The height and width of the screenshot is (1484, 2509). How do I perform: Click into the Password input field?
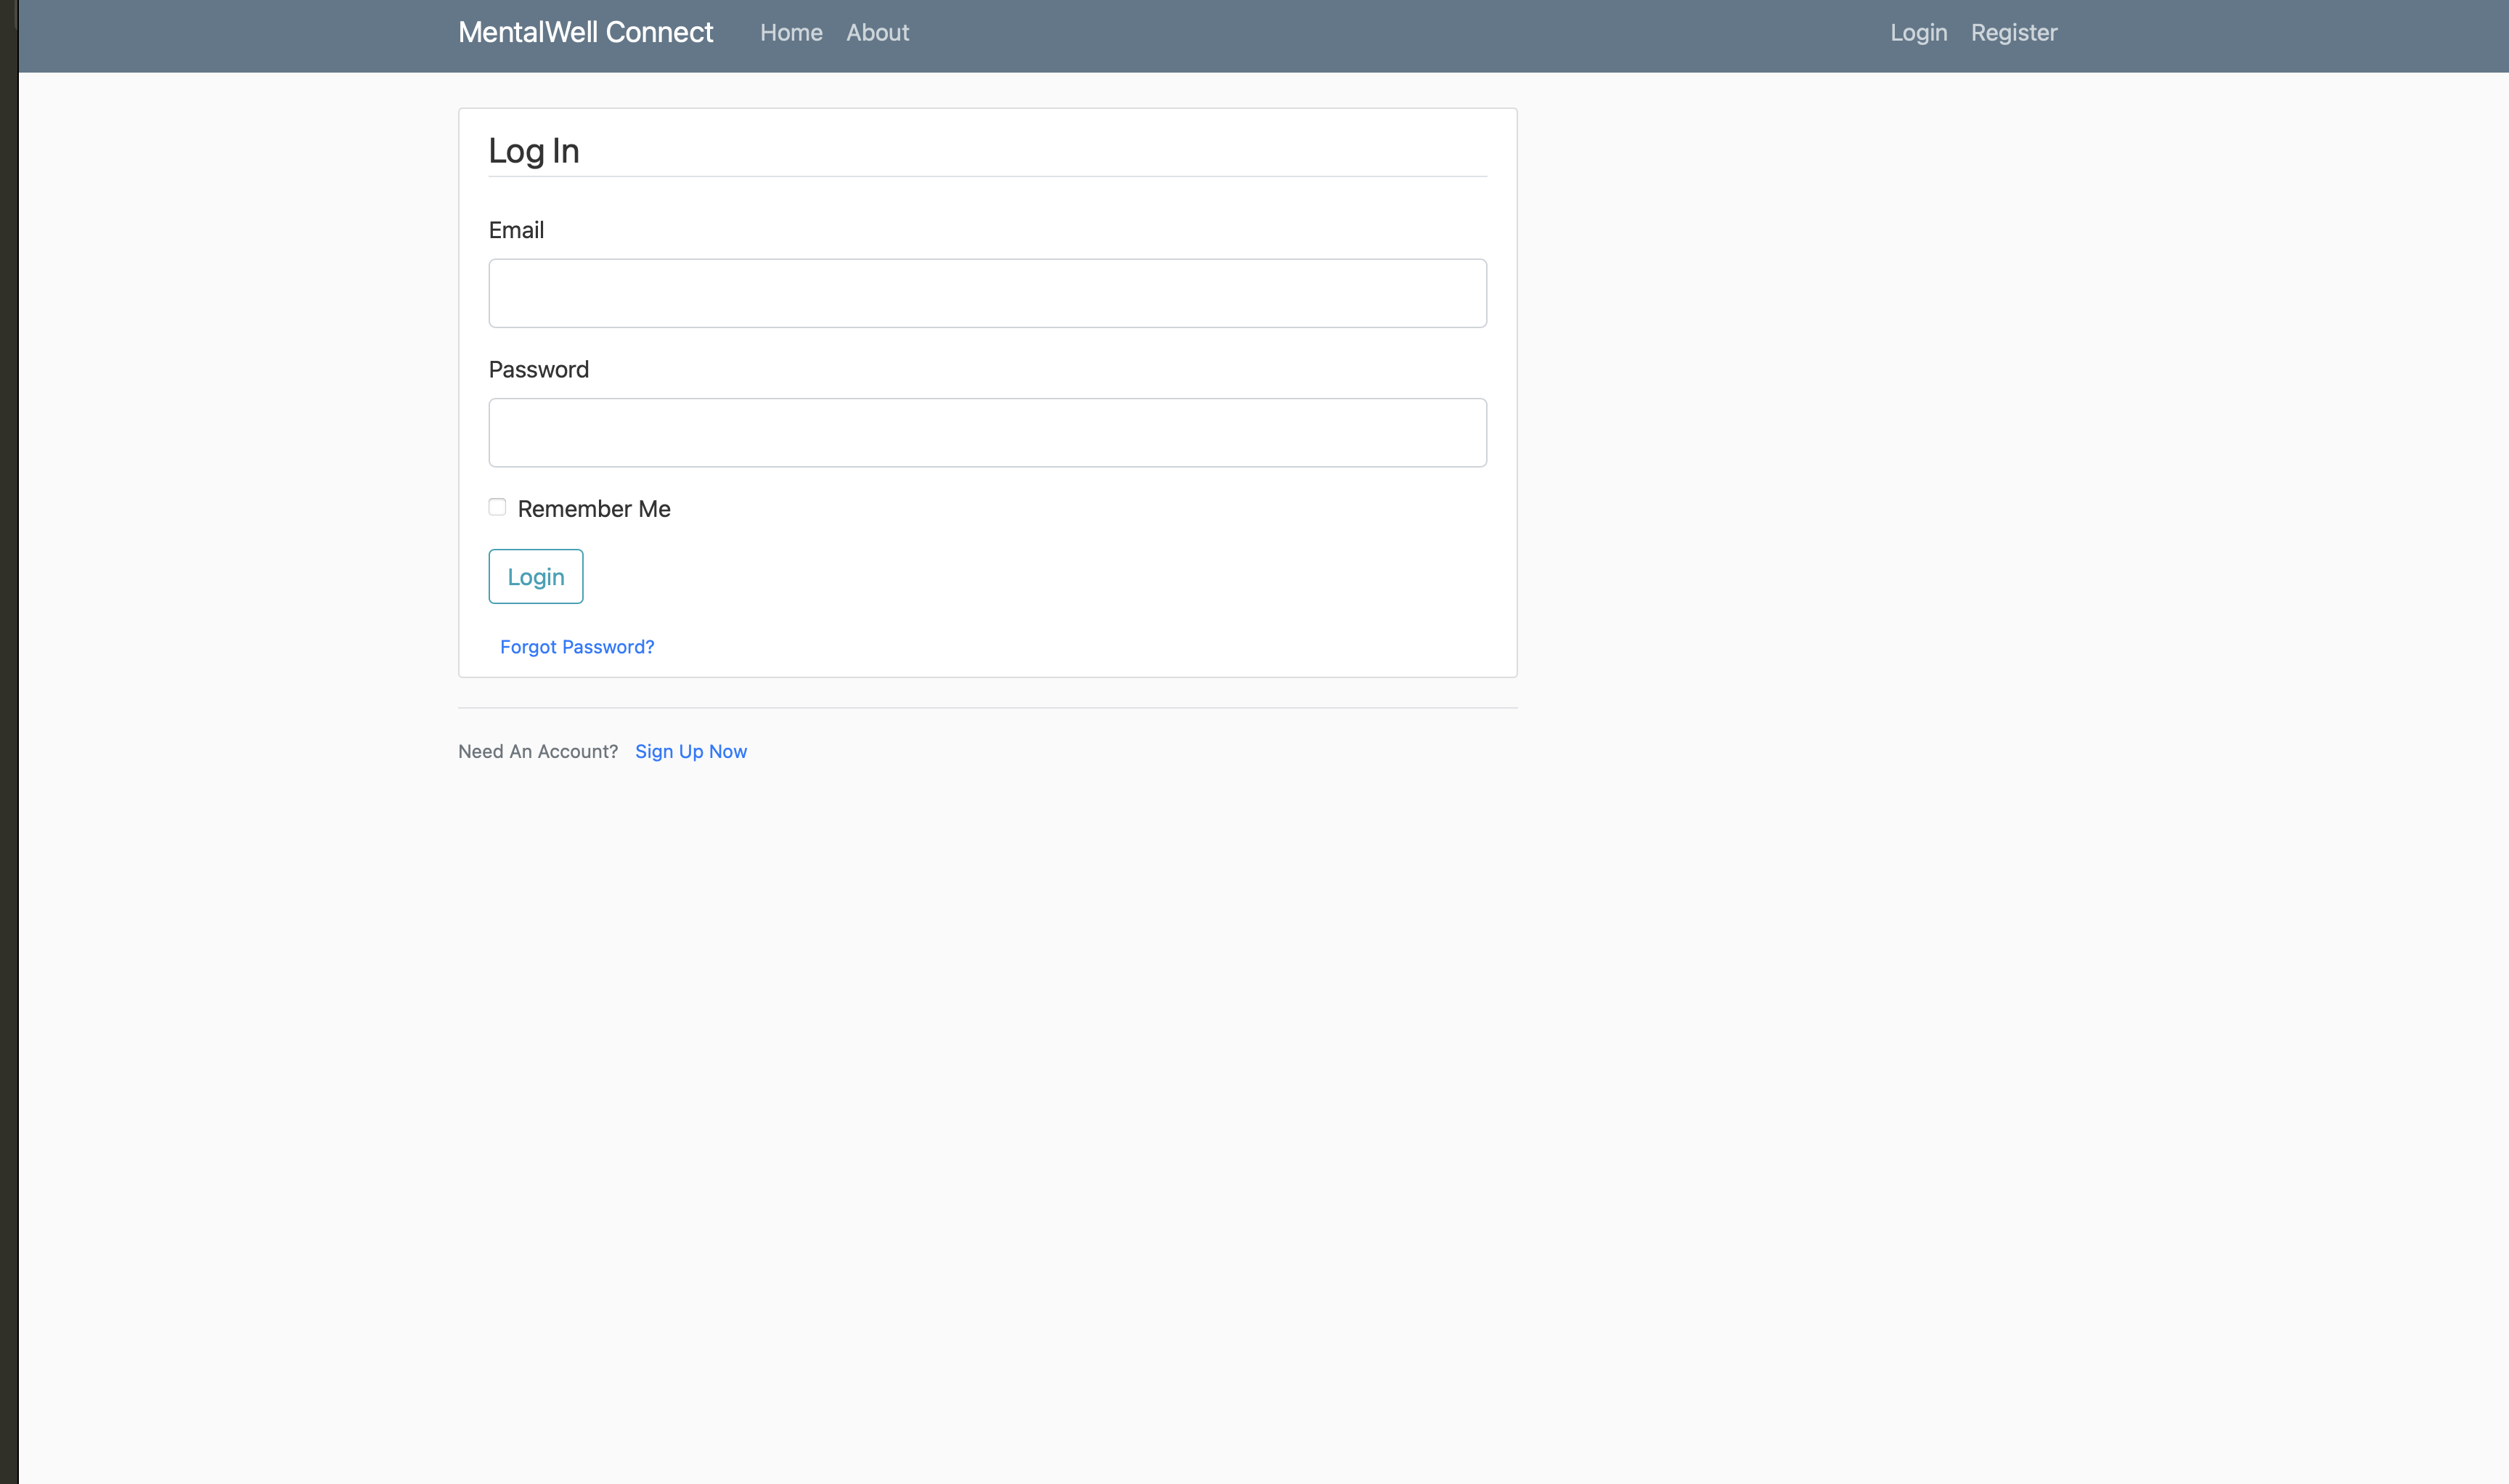tap(987, 433)
